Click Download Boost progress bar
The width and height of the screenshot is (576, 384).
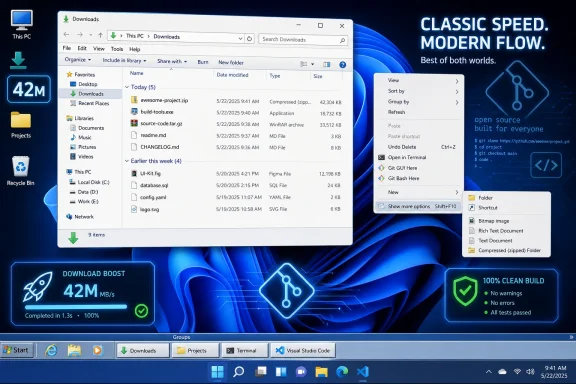pos(76,306)
